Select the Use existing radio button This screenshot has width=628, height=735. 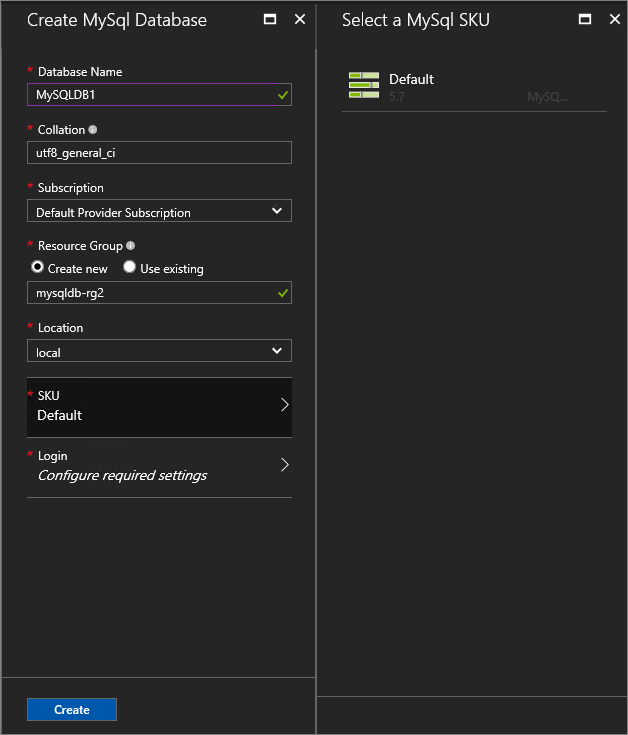click(130, 268)
